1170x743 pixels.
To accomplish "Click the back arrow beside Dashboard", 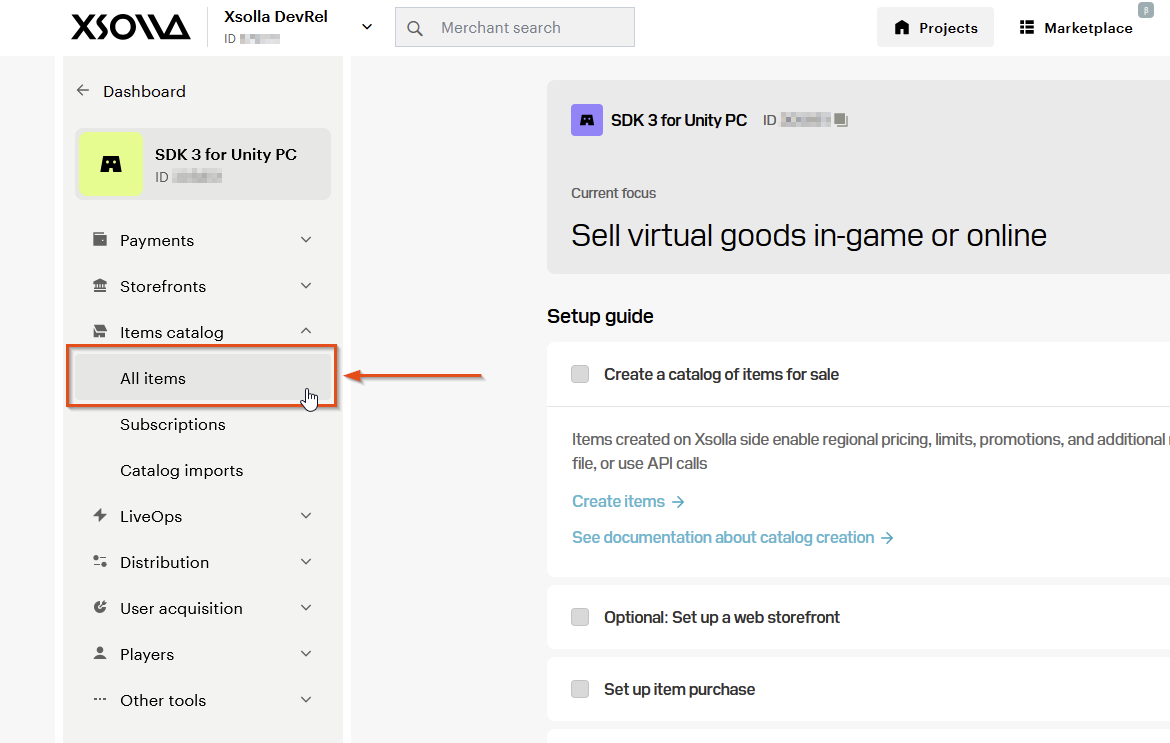I will tap(83, 90).
